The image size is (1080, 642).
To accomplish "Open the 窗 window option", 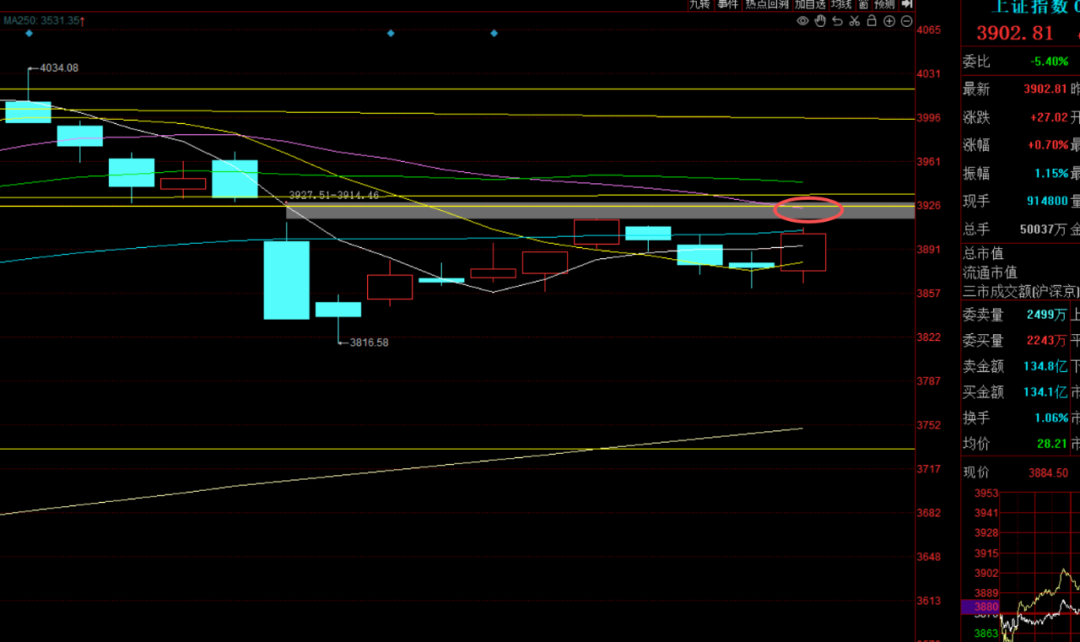I will tap(863, 5).
